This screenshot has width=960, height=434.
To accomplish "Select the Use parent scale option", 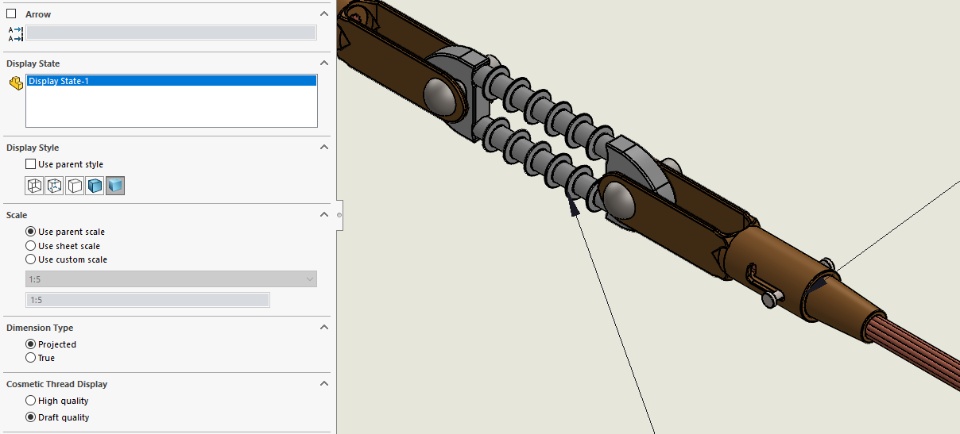I will [31, 232].
